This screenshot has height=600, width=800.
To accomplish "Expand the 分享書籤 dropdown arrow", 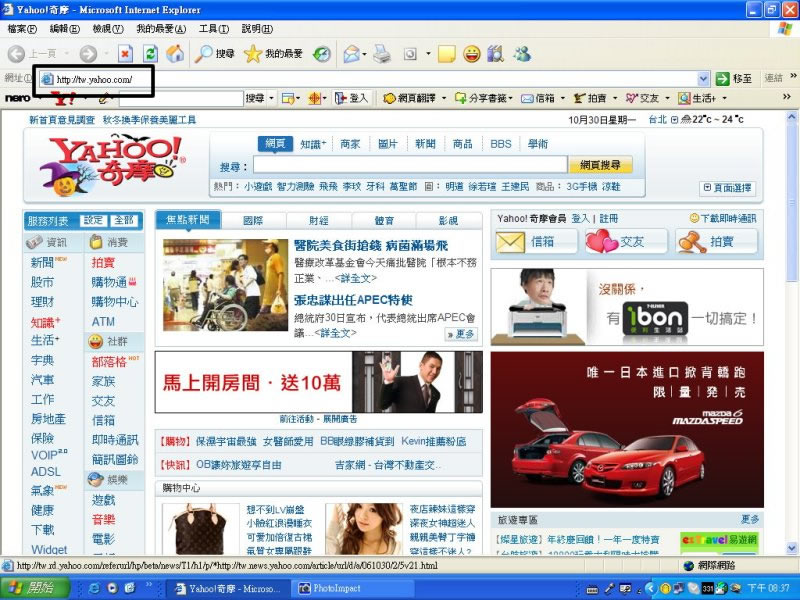I will tap(510, 98).
